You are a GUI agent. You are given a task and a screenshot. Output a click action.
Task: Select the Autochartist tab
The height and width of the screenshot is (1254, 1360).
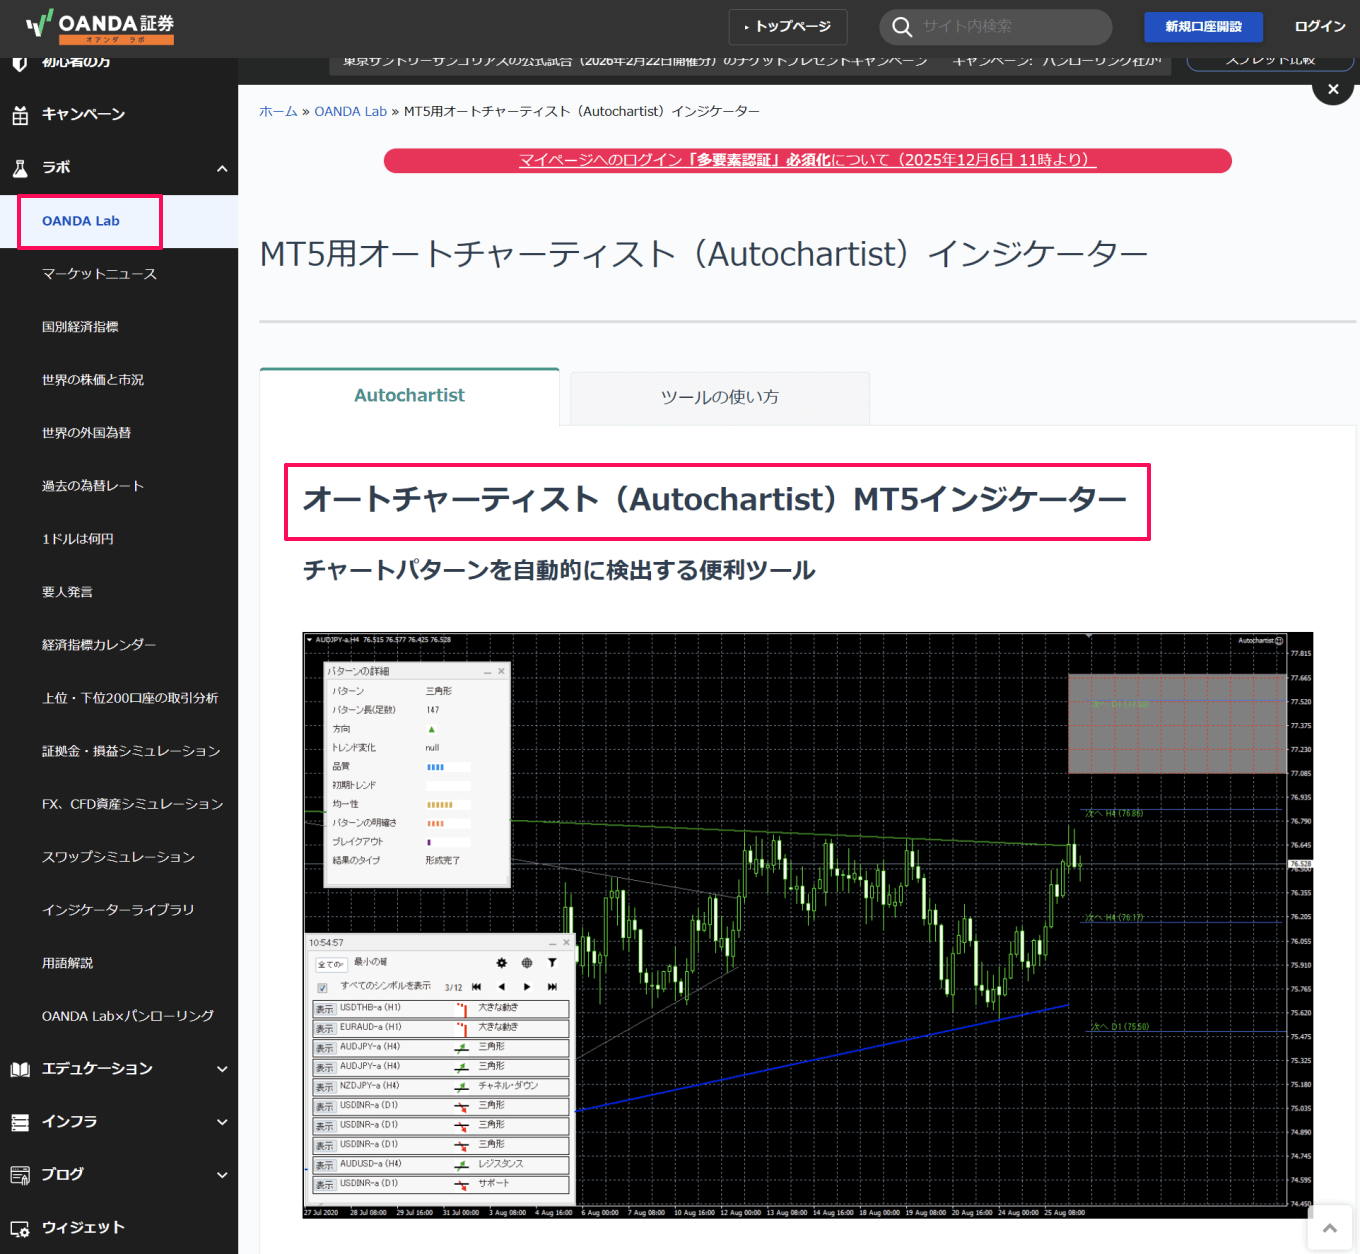[x=409, y=395]
